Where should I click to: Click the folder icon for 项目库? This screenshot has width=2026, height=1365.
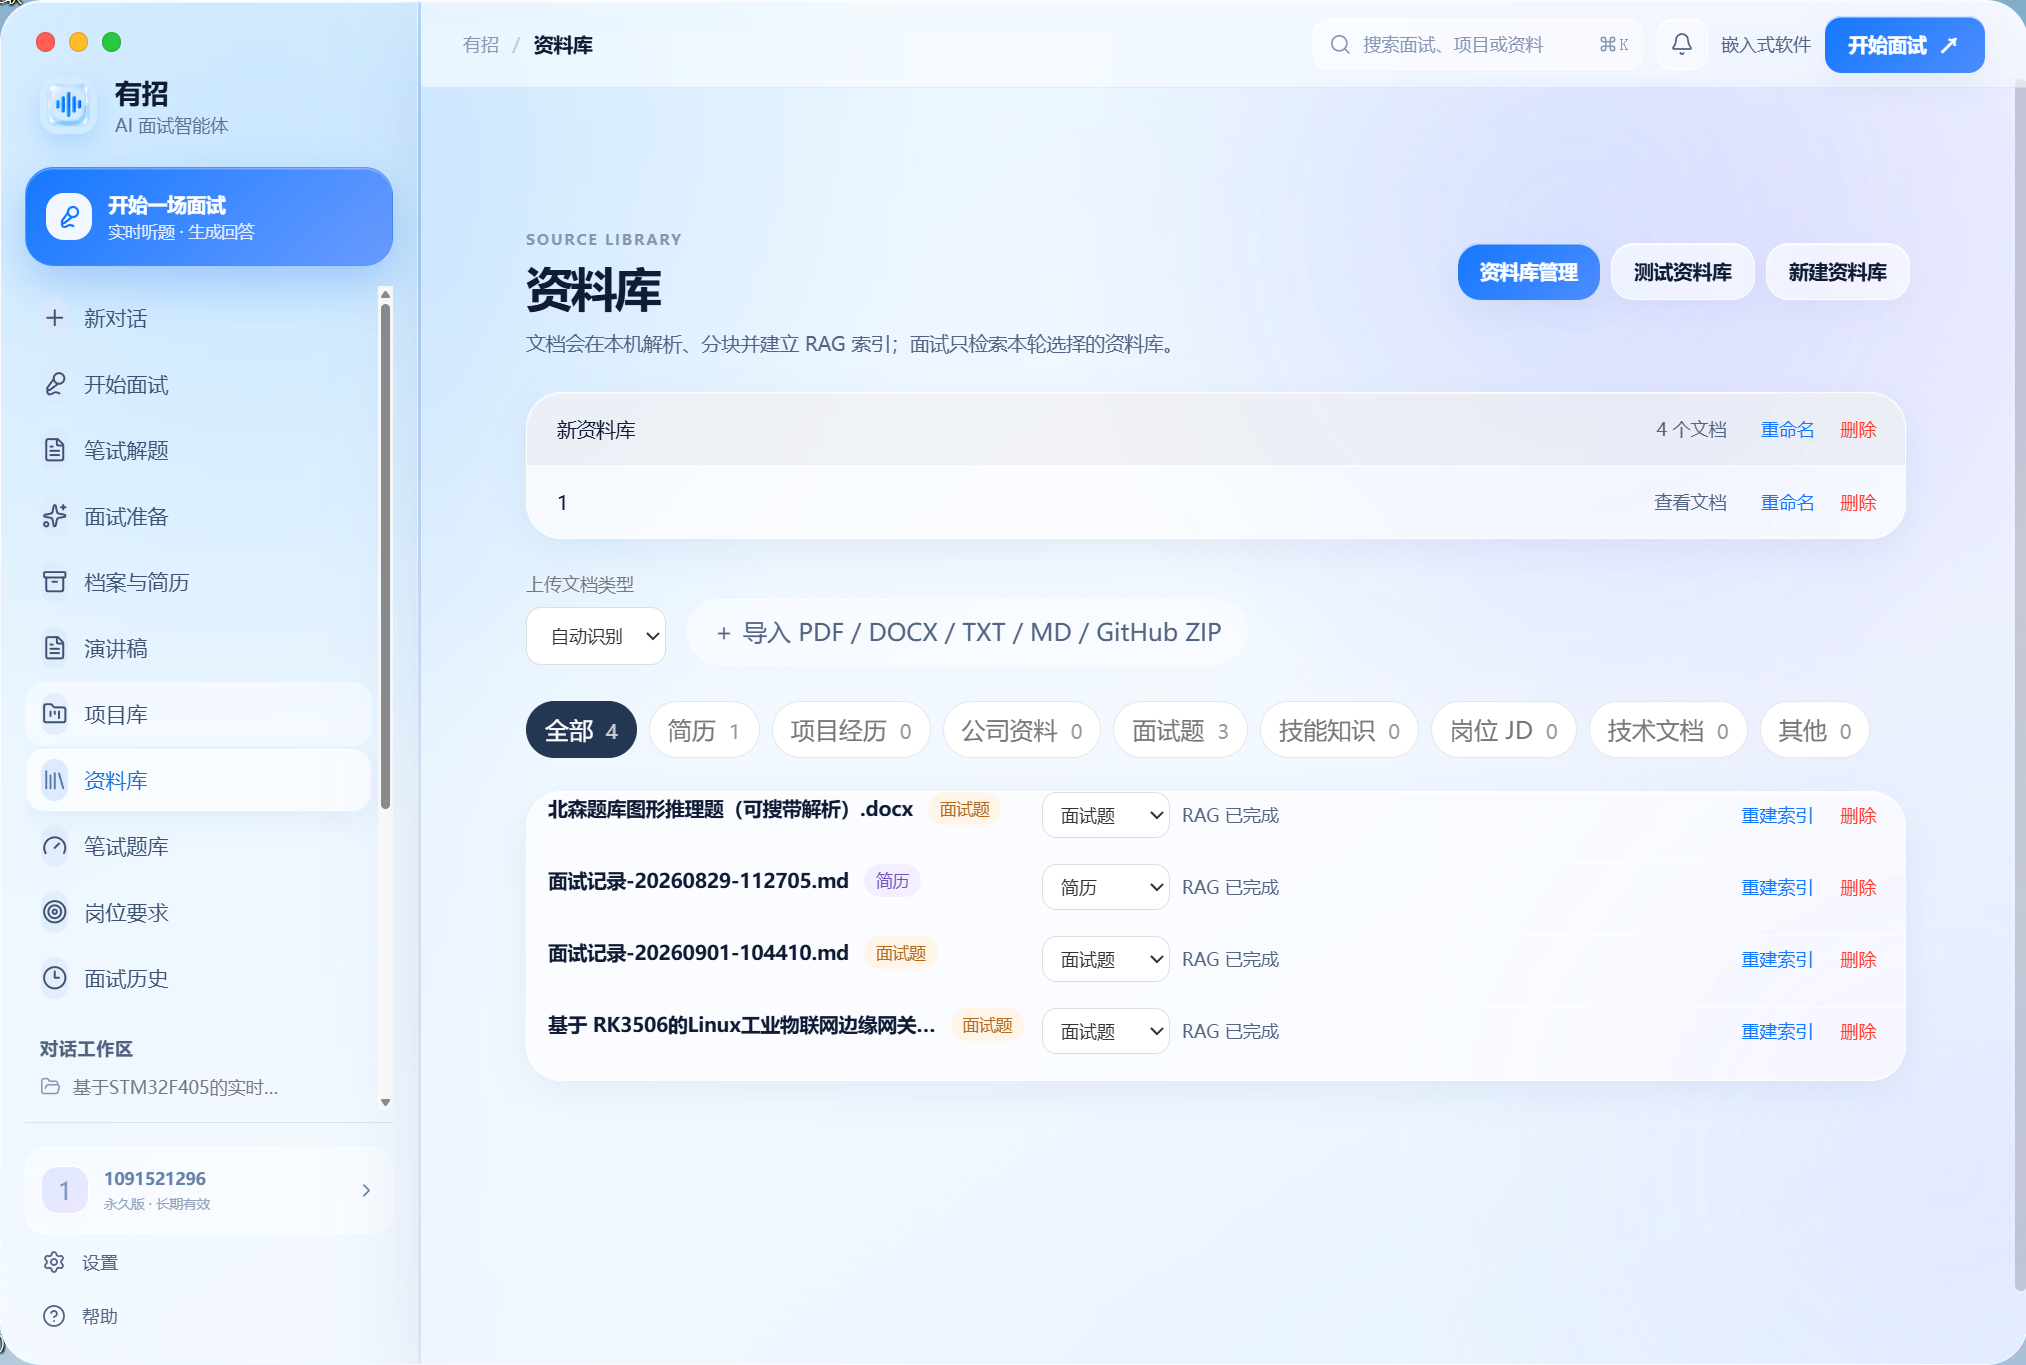point(55,714)
